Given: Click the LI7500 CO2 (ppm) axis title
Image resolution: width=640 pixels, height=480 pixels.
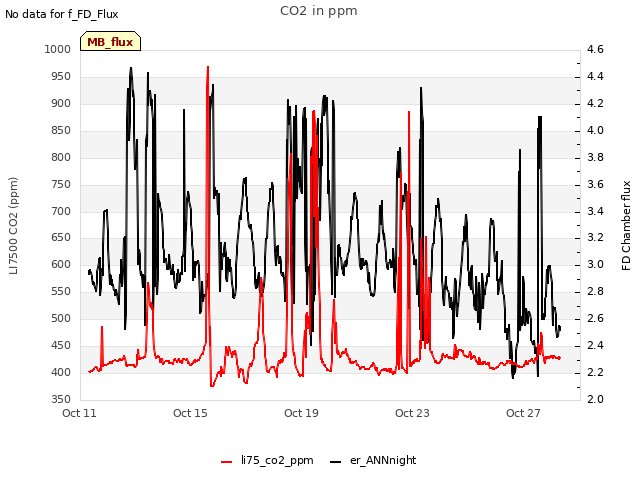Looking at the screenshot, I should point(13,226).
